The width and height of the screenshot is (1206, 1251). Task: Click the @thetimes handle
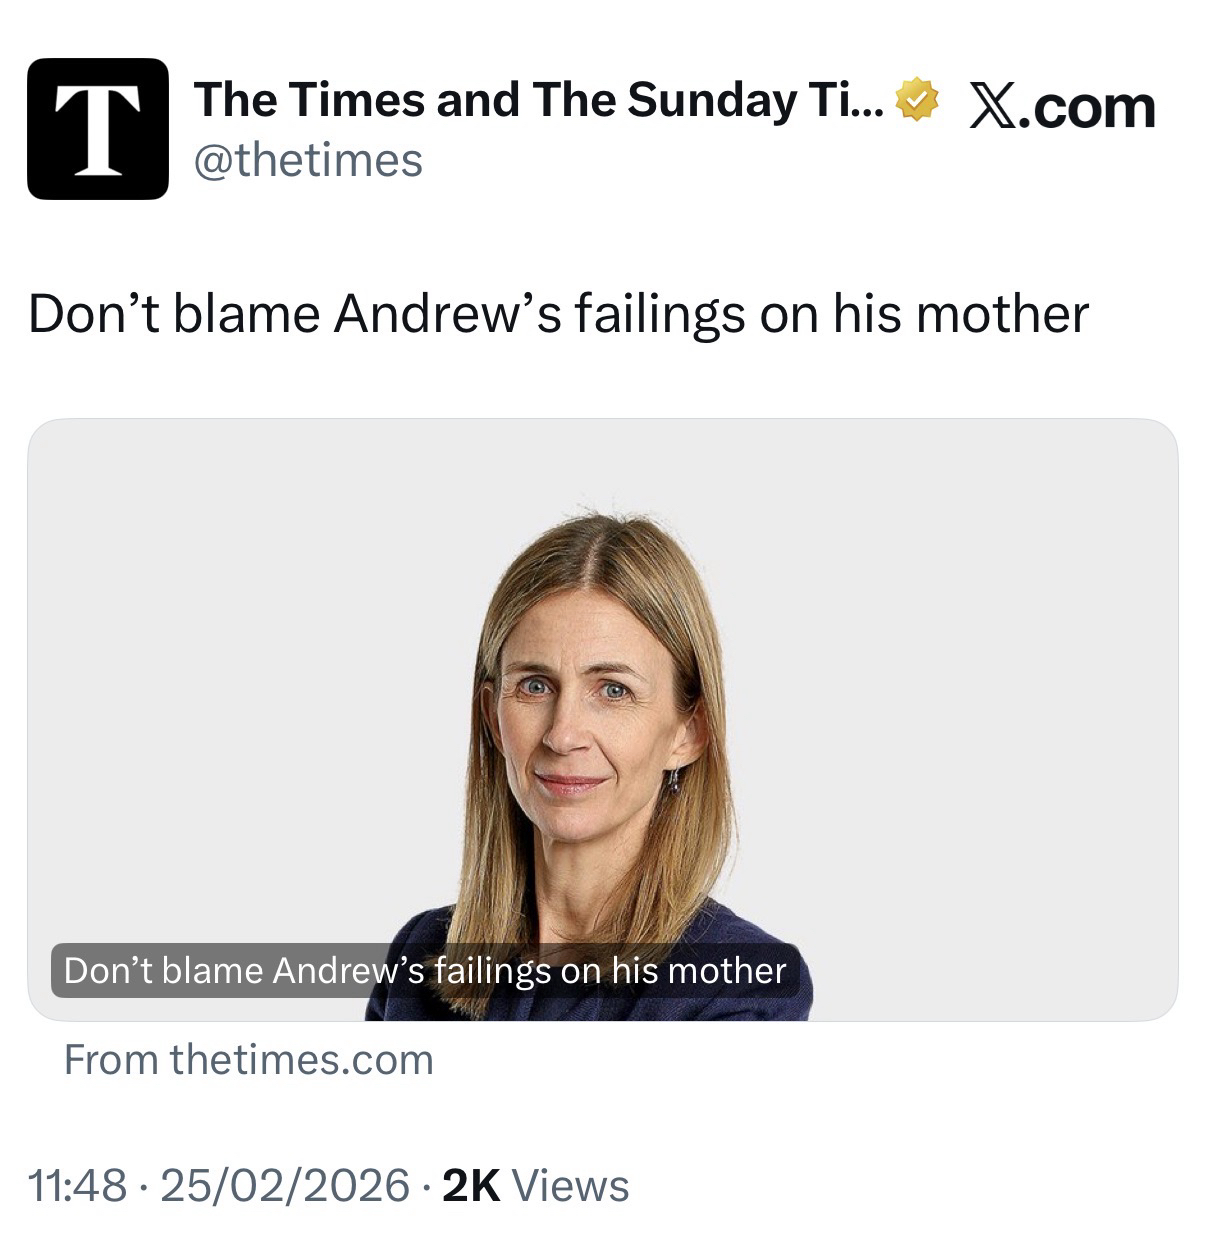308,160
